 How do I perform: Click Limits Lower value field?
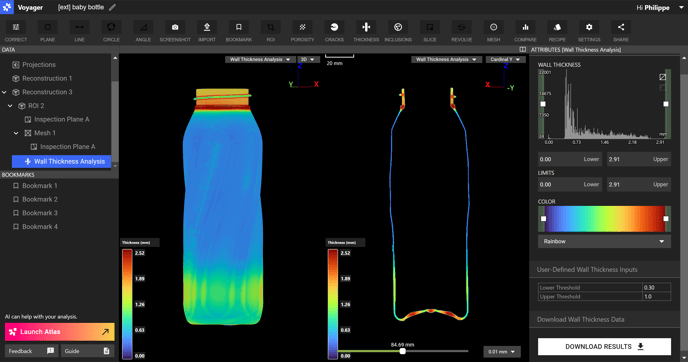pyautogui.click(x=570, y=184)
